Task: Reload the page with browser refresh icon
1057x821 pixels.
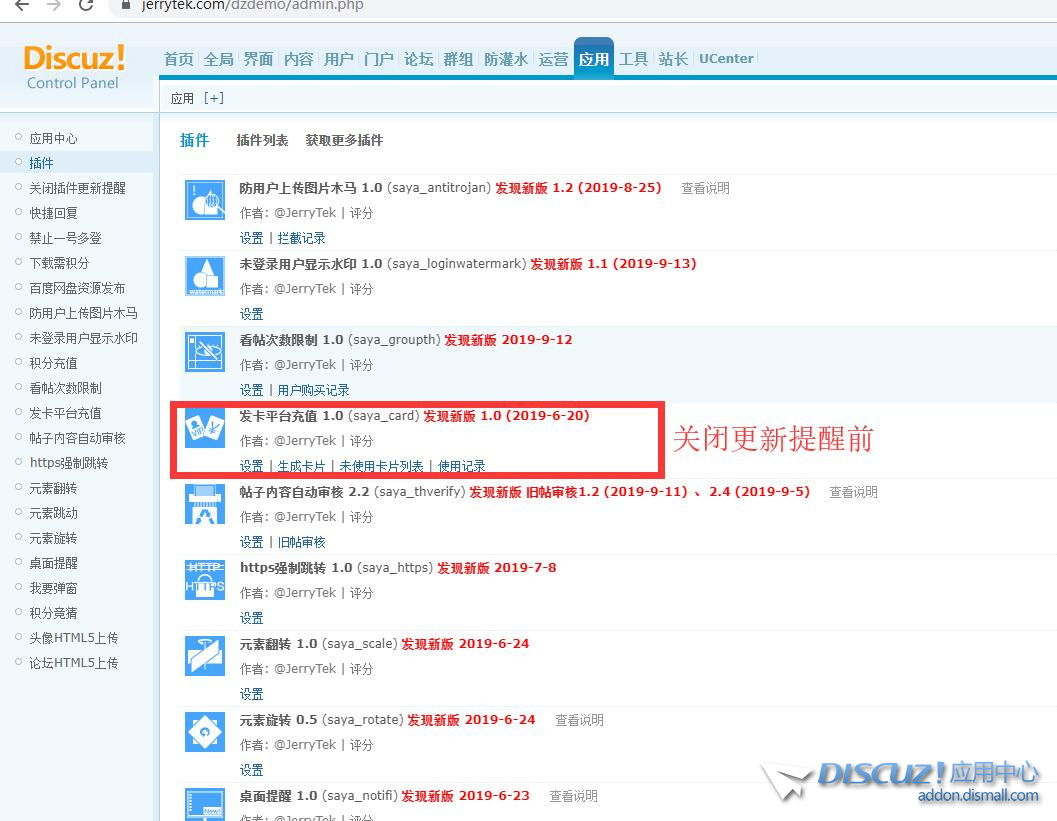Action: click(86, 5)
